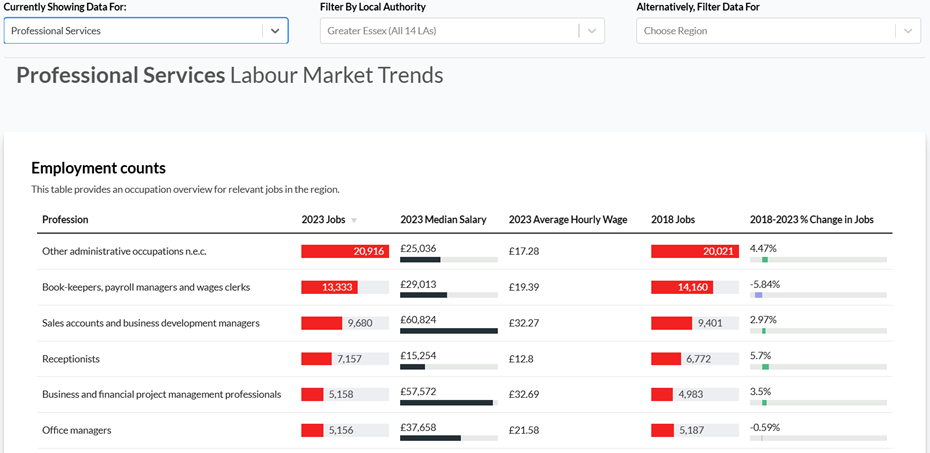Screen dimensions: 930x453
Task: Click the 2023 Jobs sort arrow icon
Action: 353,220
